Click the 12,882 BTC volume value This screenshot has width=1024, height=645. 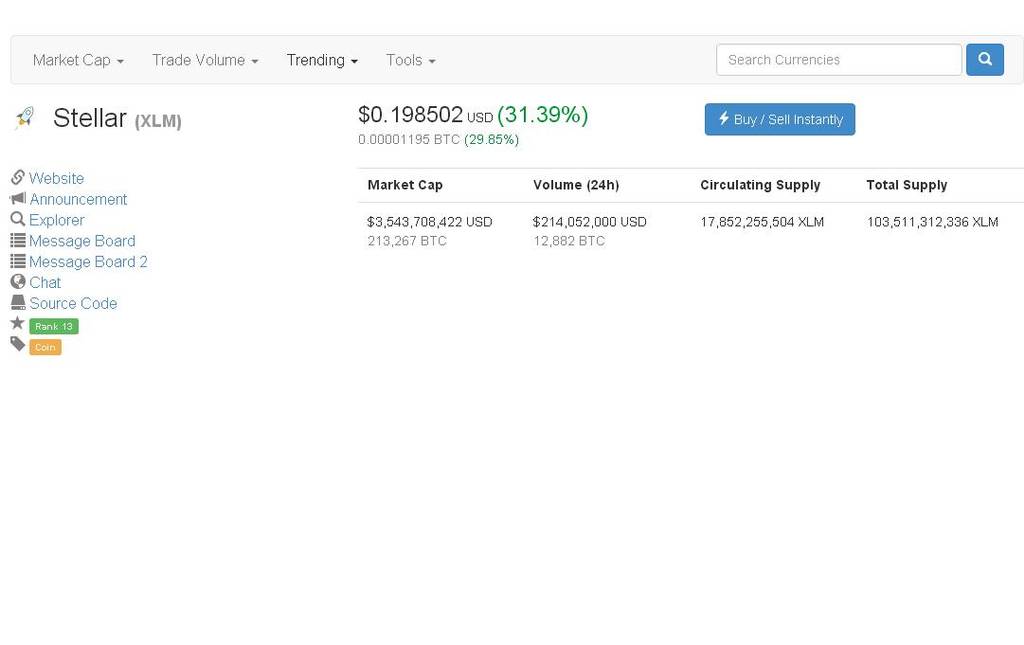point(569,241)
